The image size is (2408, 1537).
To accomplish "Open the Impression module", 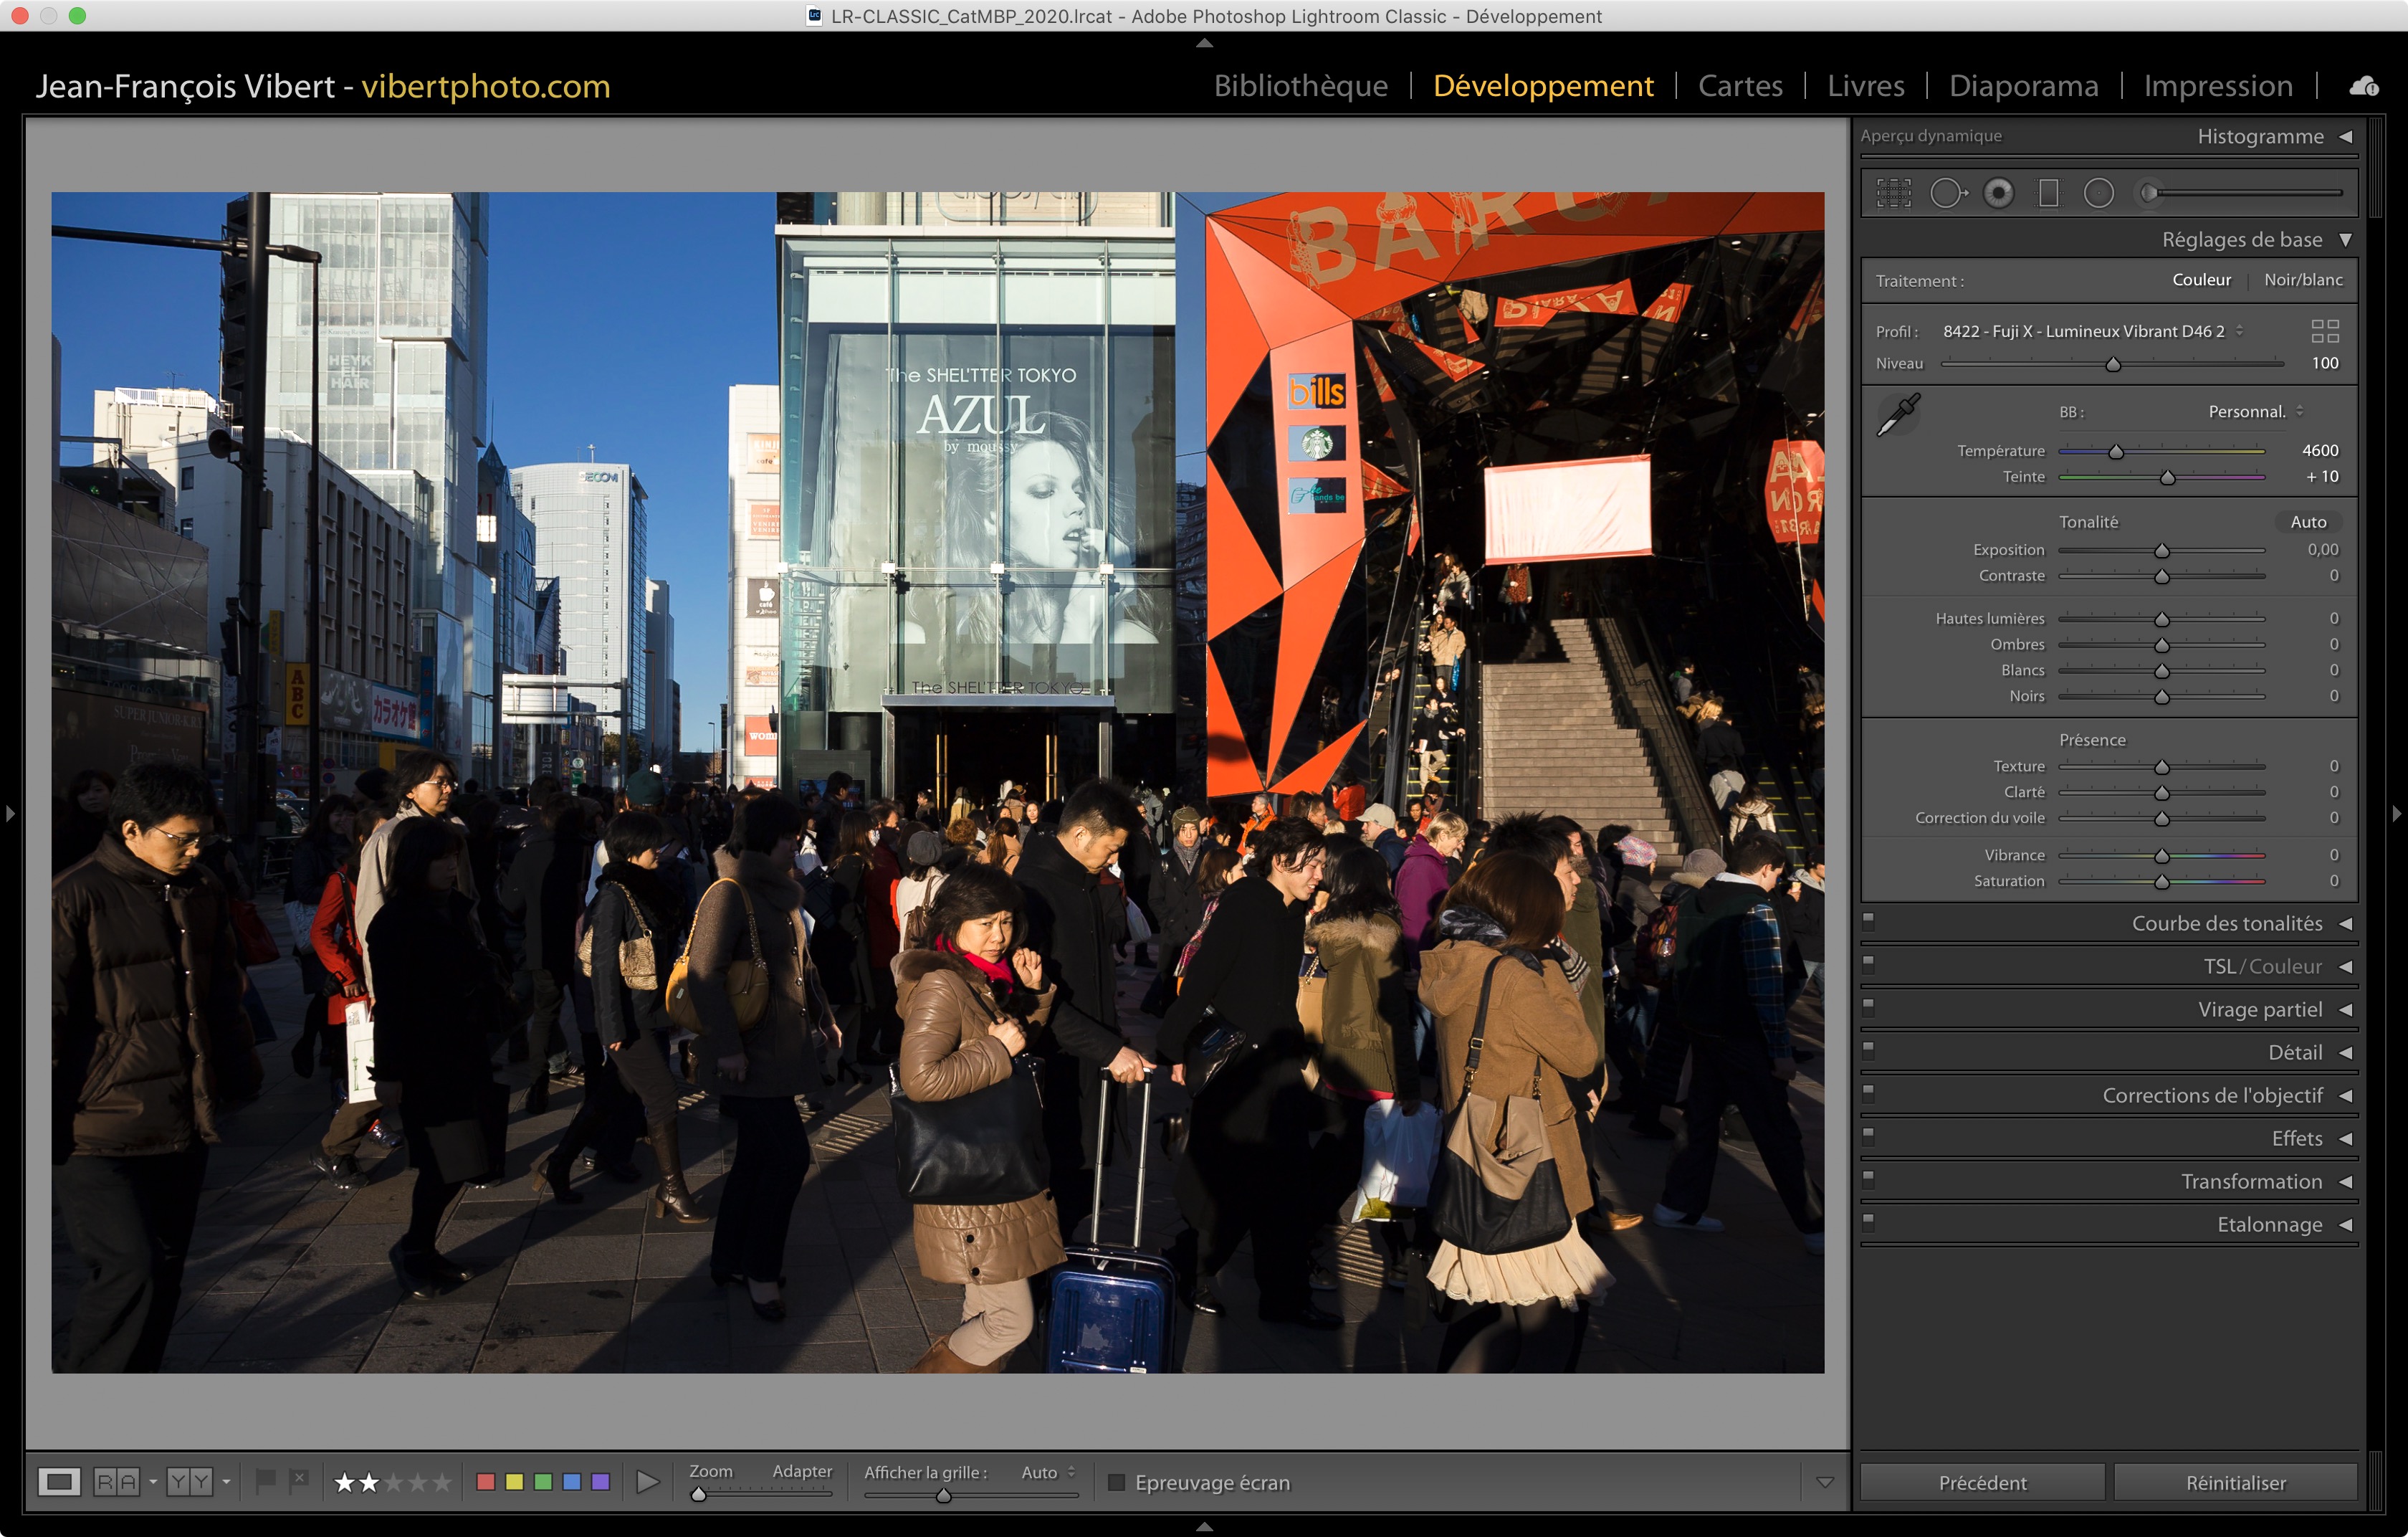I will [x=2217, y=87].
